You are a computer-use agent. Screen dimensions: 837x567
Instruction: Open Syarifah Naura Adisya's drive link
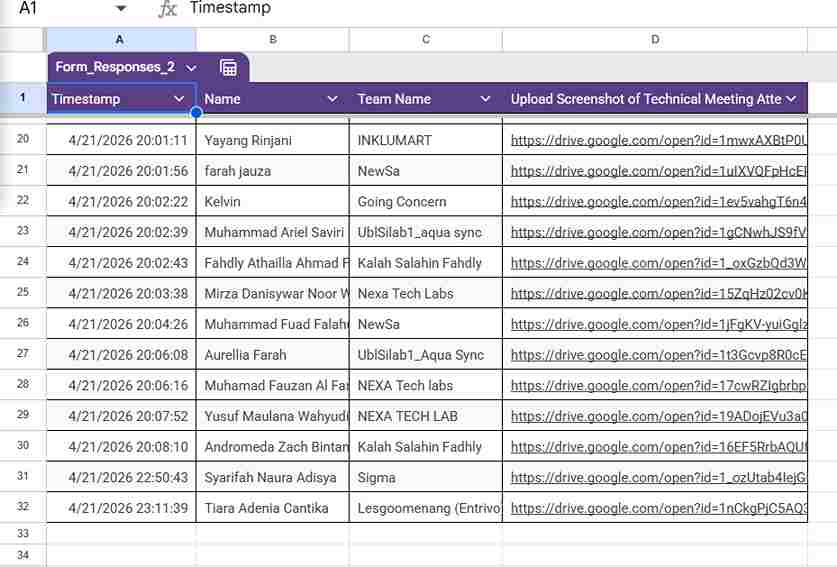659,477
